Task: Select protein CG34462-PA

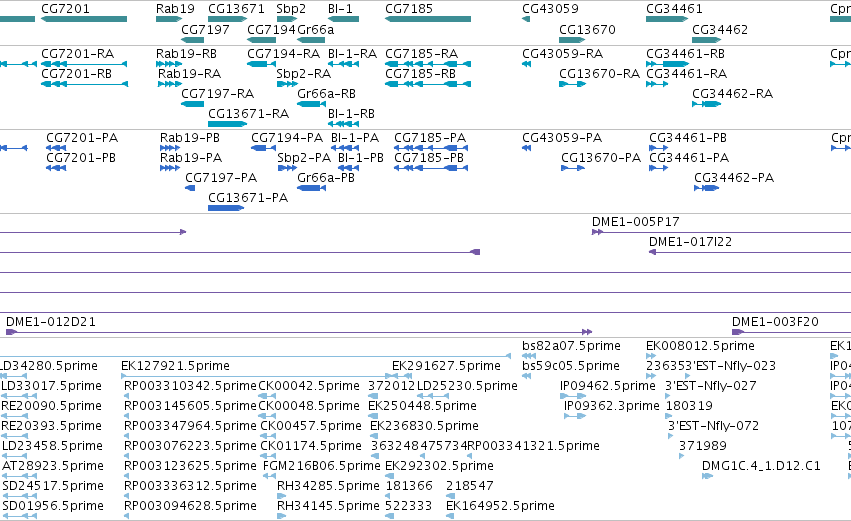Action: pos(707,188)
